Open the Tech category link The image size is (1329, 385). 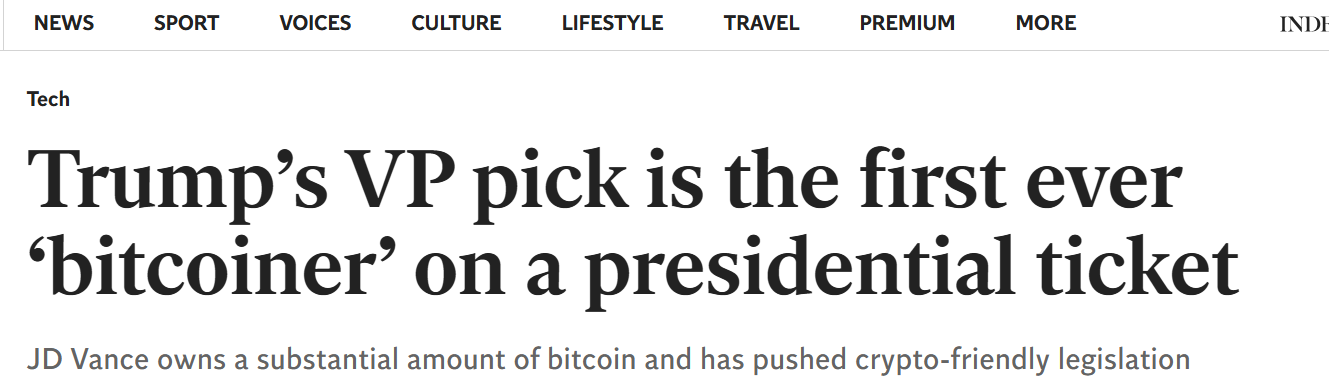click(48, 99)
